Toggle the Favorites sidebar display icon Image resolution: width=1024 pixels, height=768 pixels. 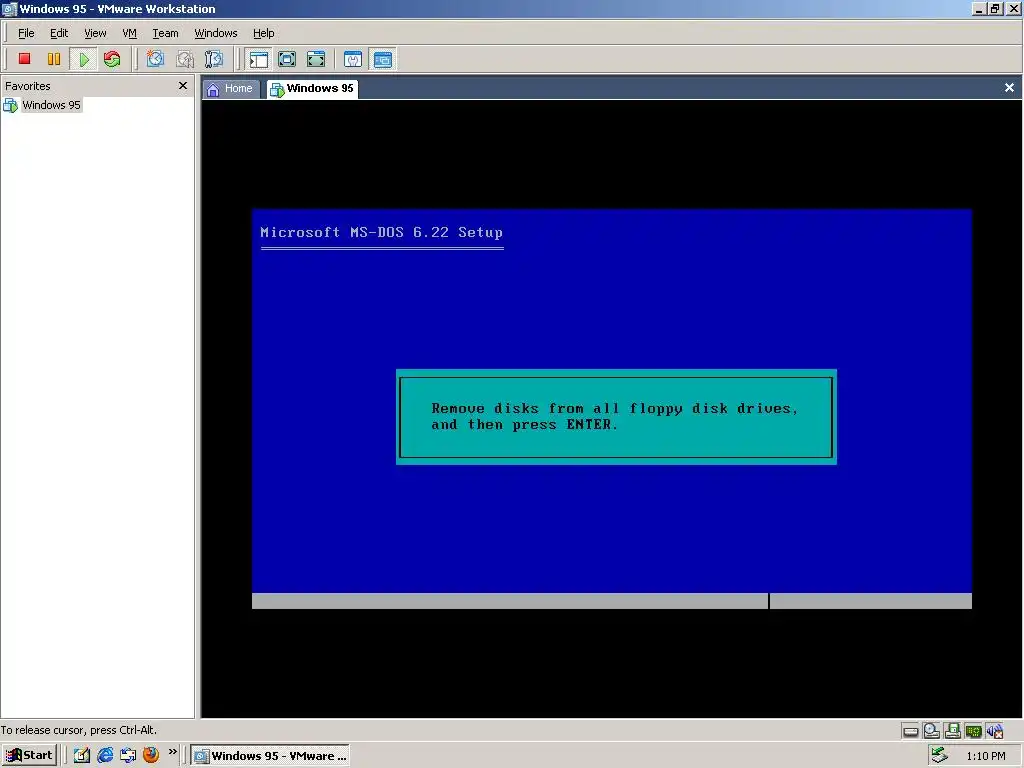click(259, 59)
